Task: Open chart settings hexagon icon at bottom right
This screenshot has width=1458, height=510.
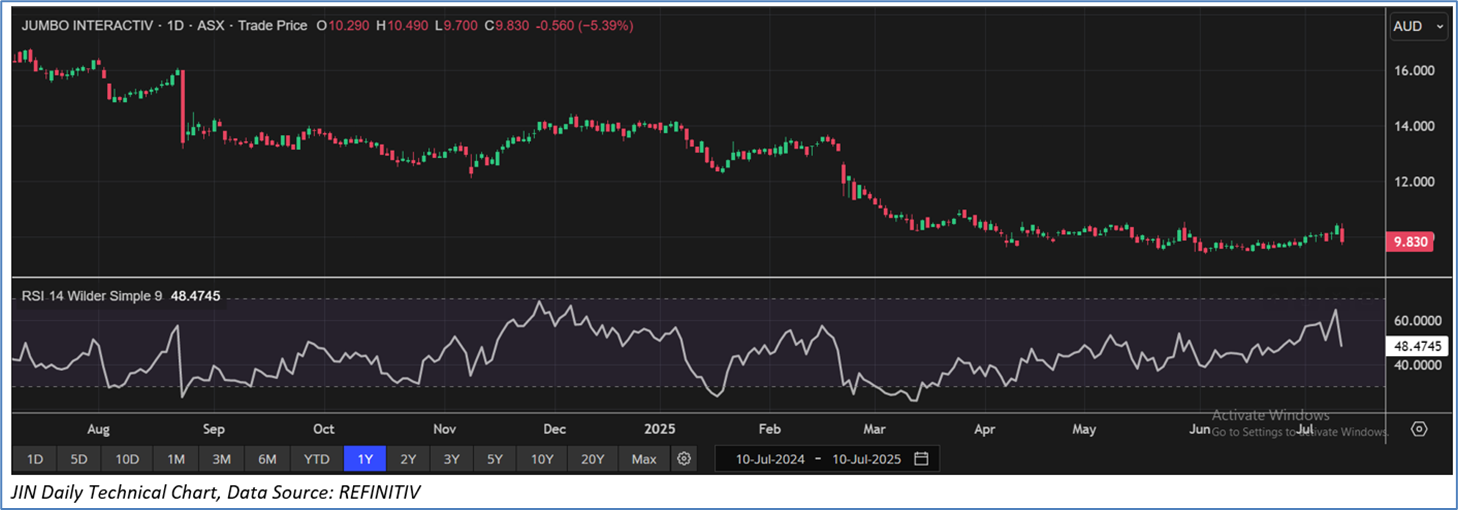Action: [x=1419, y=429]
